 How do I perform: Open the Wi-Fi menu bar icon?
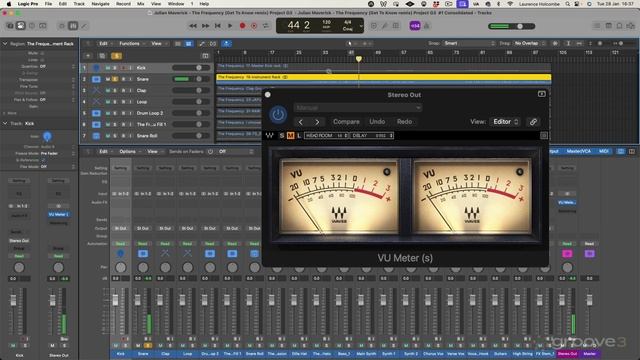pyautogui.click(x=510, y=4)
